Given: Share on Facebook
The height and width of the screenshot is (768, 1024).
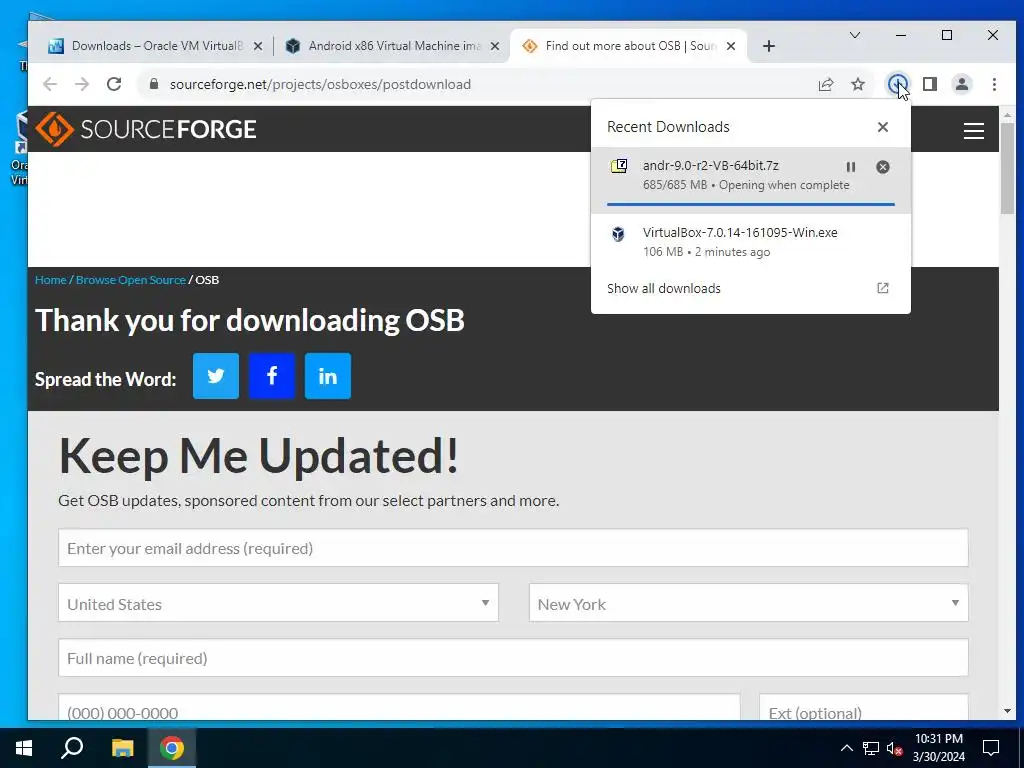Looking at the screenshot, I should pos(272,376).
